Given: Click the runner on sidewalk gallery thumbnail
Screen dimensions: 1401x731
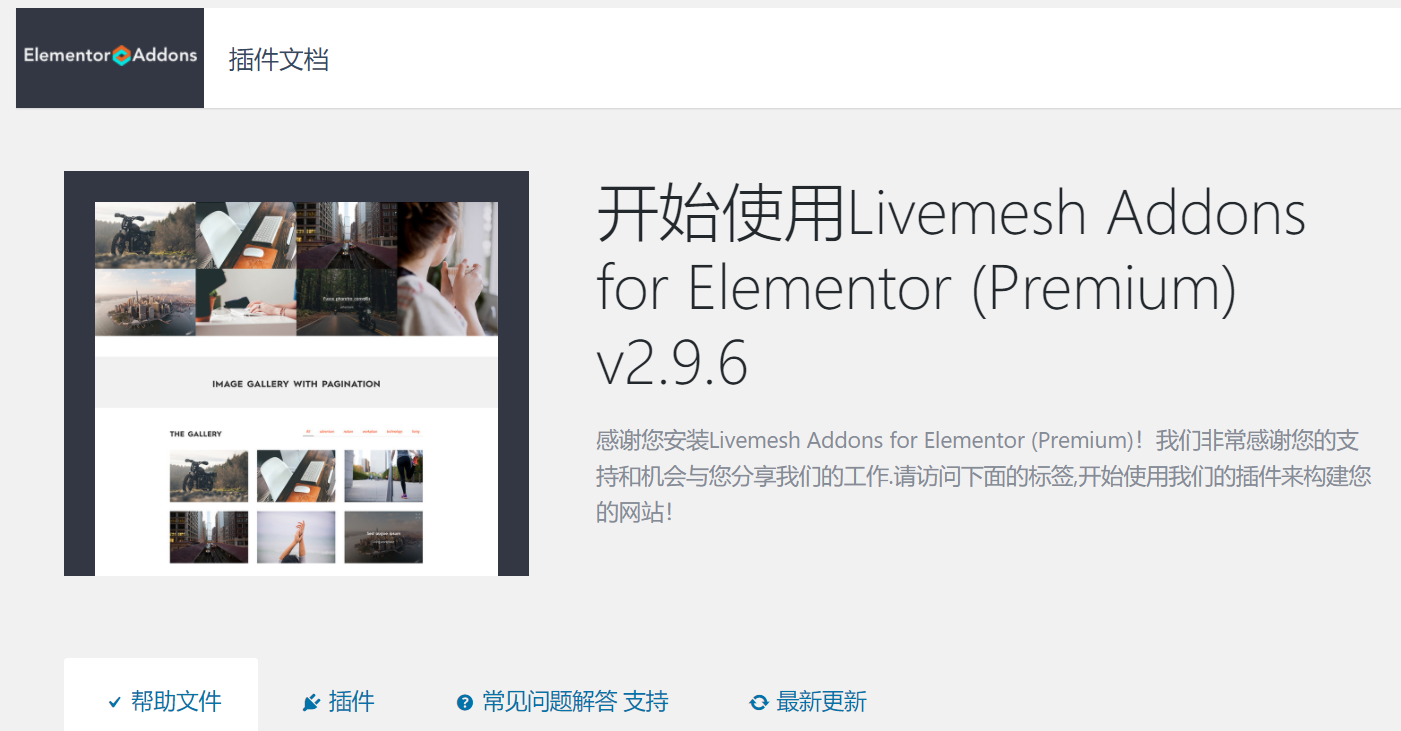Looking at the screenshot, I should [x=383, y=476].
